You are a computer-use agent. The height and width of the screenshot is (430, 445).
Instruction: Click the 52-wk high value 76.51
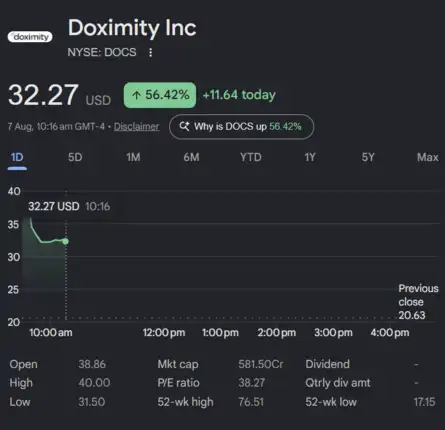pyautogui.click(x=251, y=402)
